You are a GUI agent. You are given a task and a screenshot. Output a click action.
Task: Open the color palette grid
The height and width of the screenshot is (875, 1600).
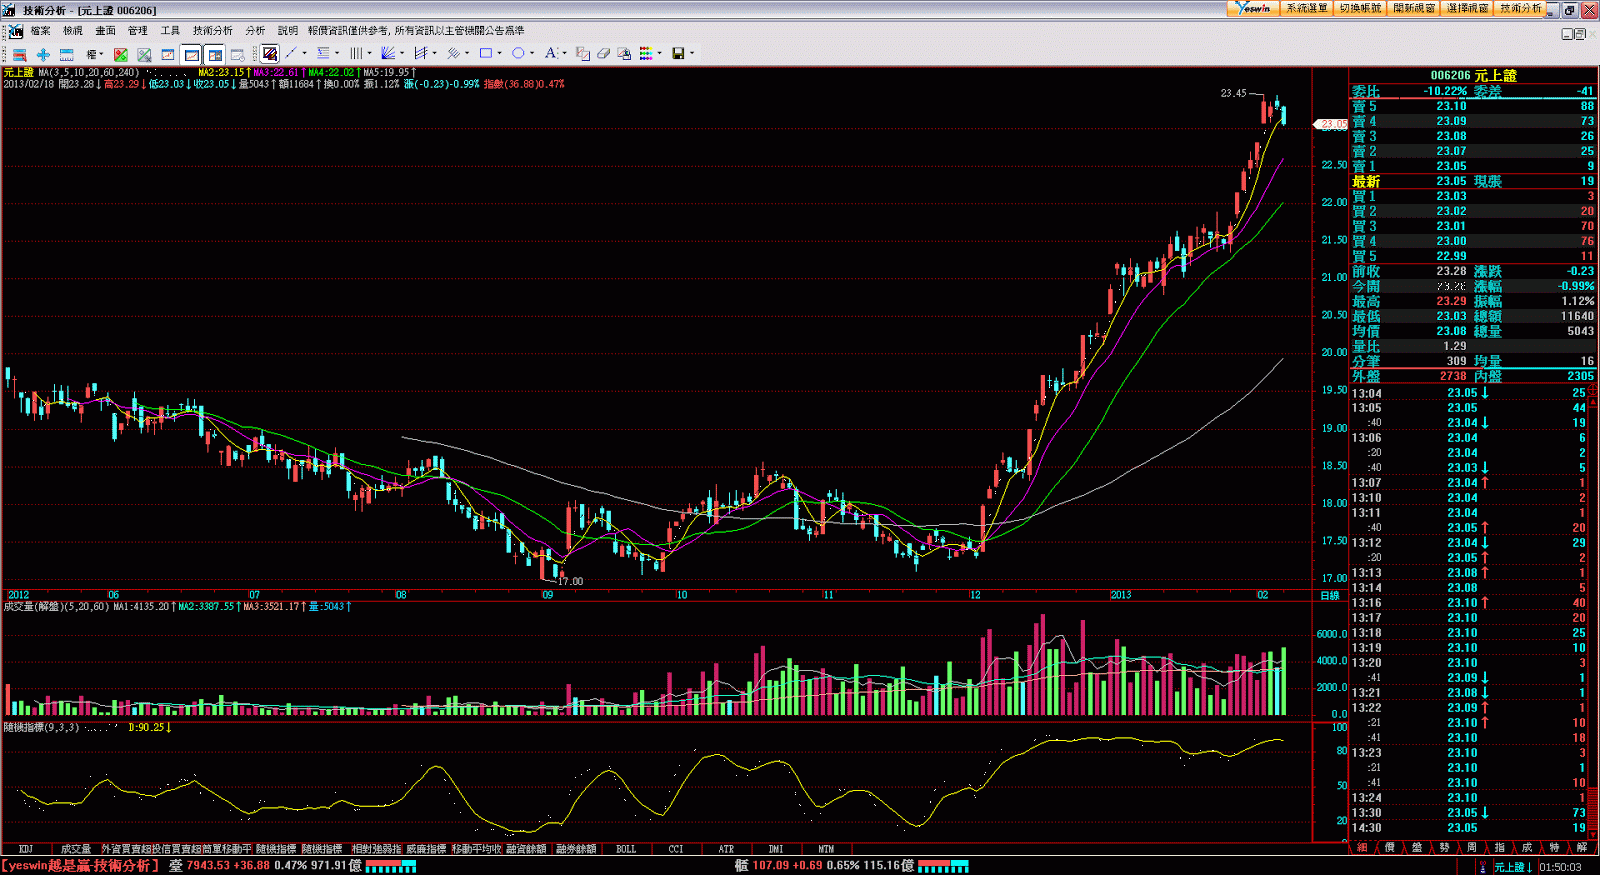[x=646, y=53]
